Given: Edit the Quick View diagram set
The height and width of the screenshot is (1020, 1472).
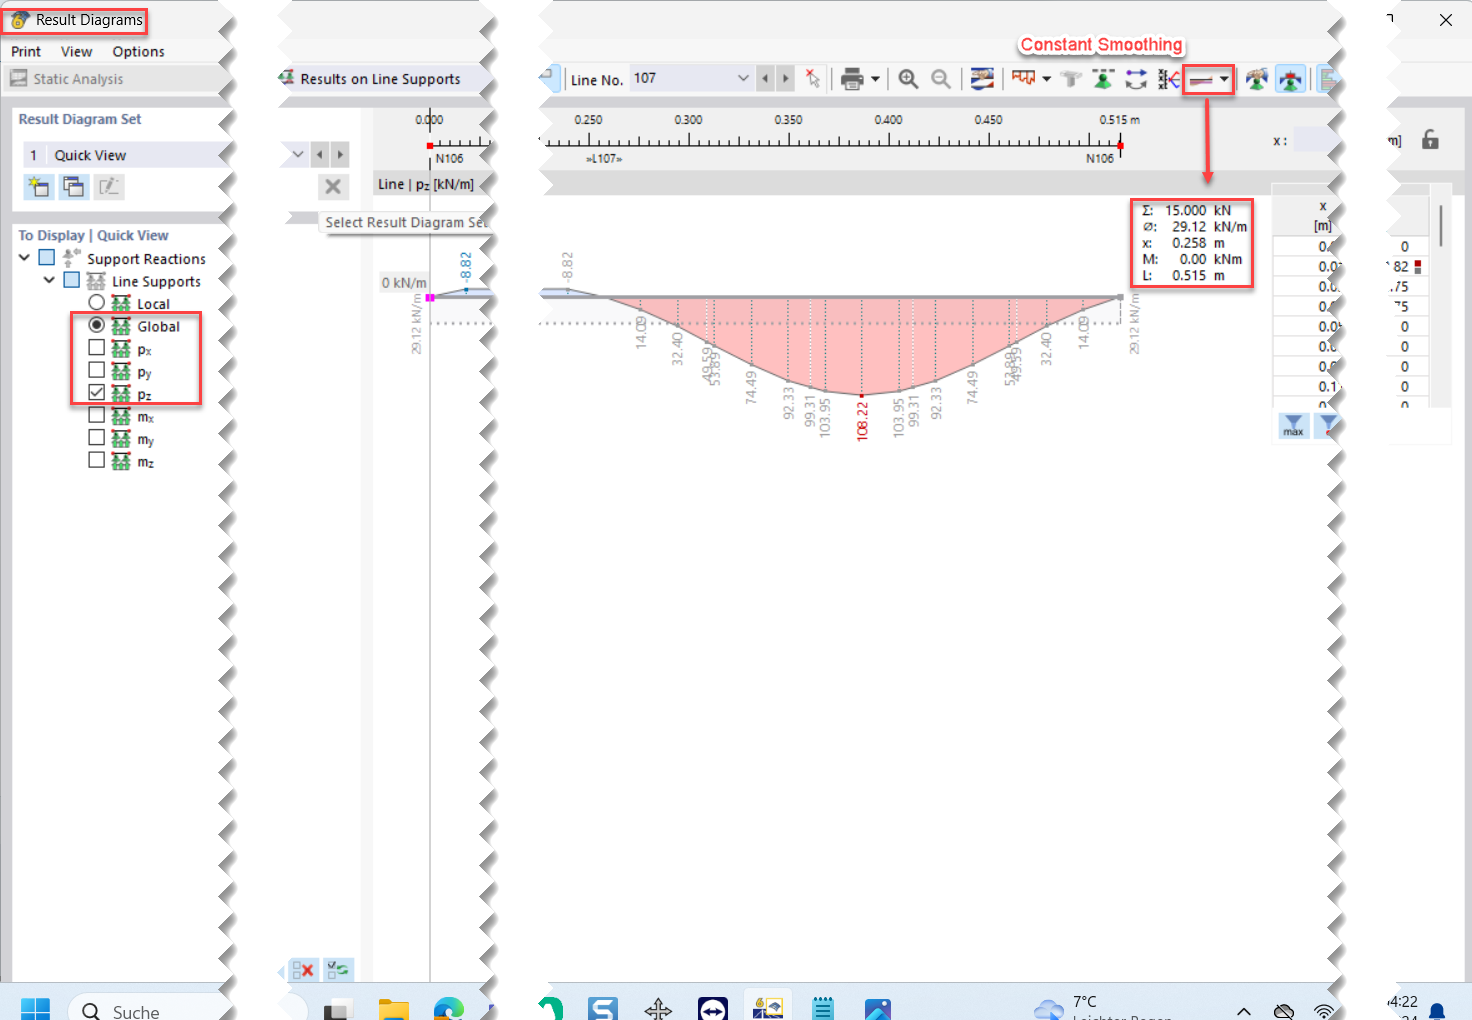Looking at the screenshot, I should 108,187.
